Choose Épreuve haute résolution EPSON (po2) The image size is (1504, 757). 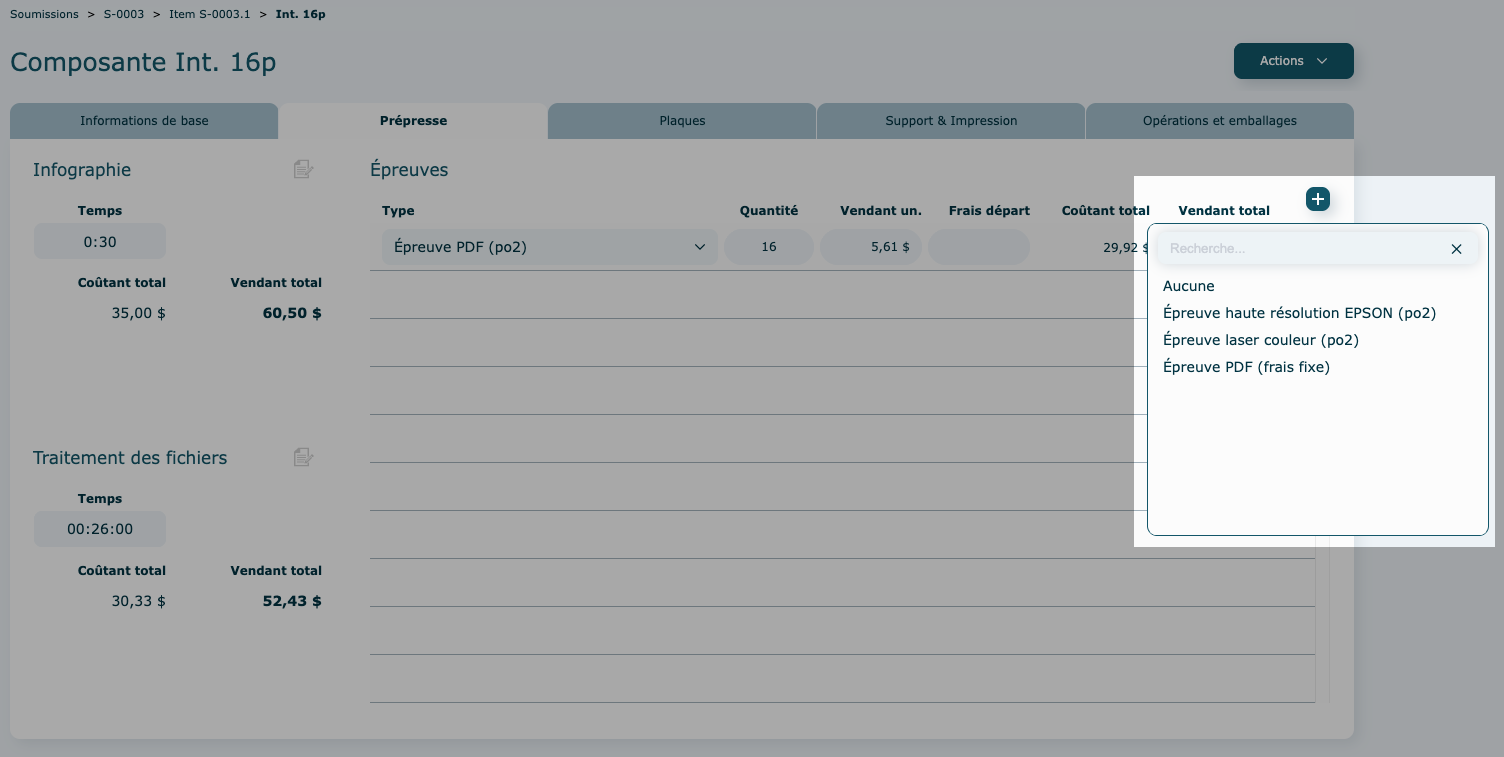click(x=1299, y=313)
